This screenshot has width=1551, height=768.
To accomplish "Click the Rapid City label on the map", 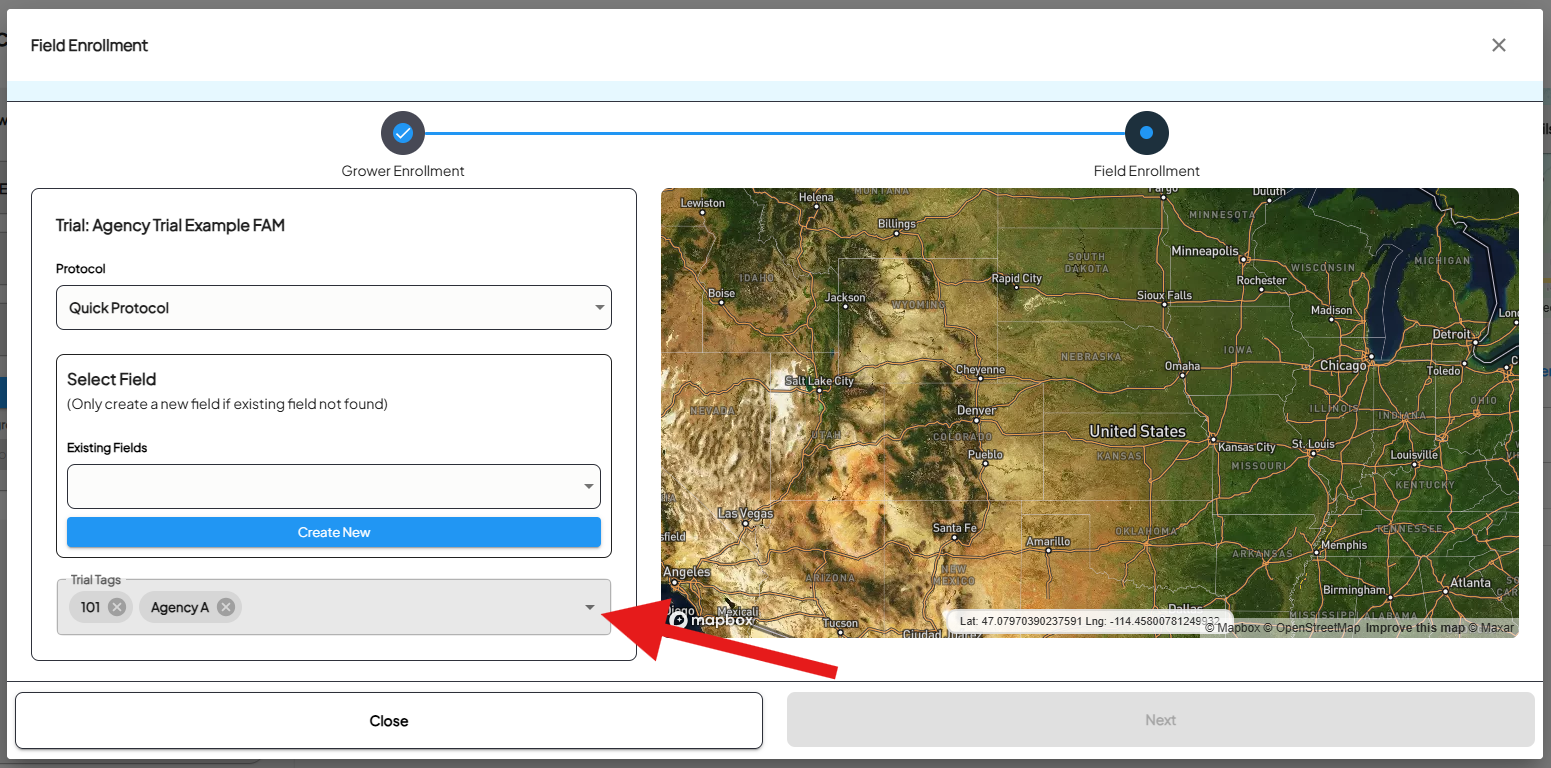I will pos(1016,278).
